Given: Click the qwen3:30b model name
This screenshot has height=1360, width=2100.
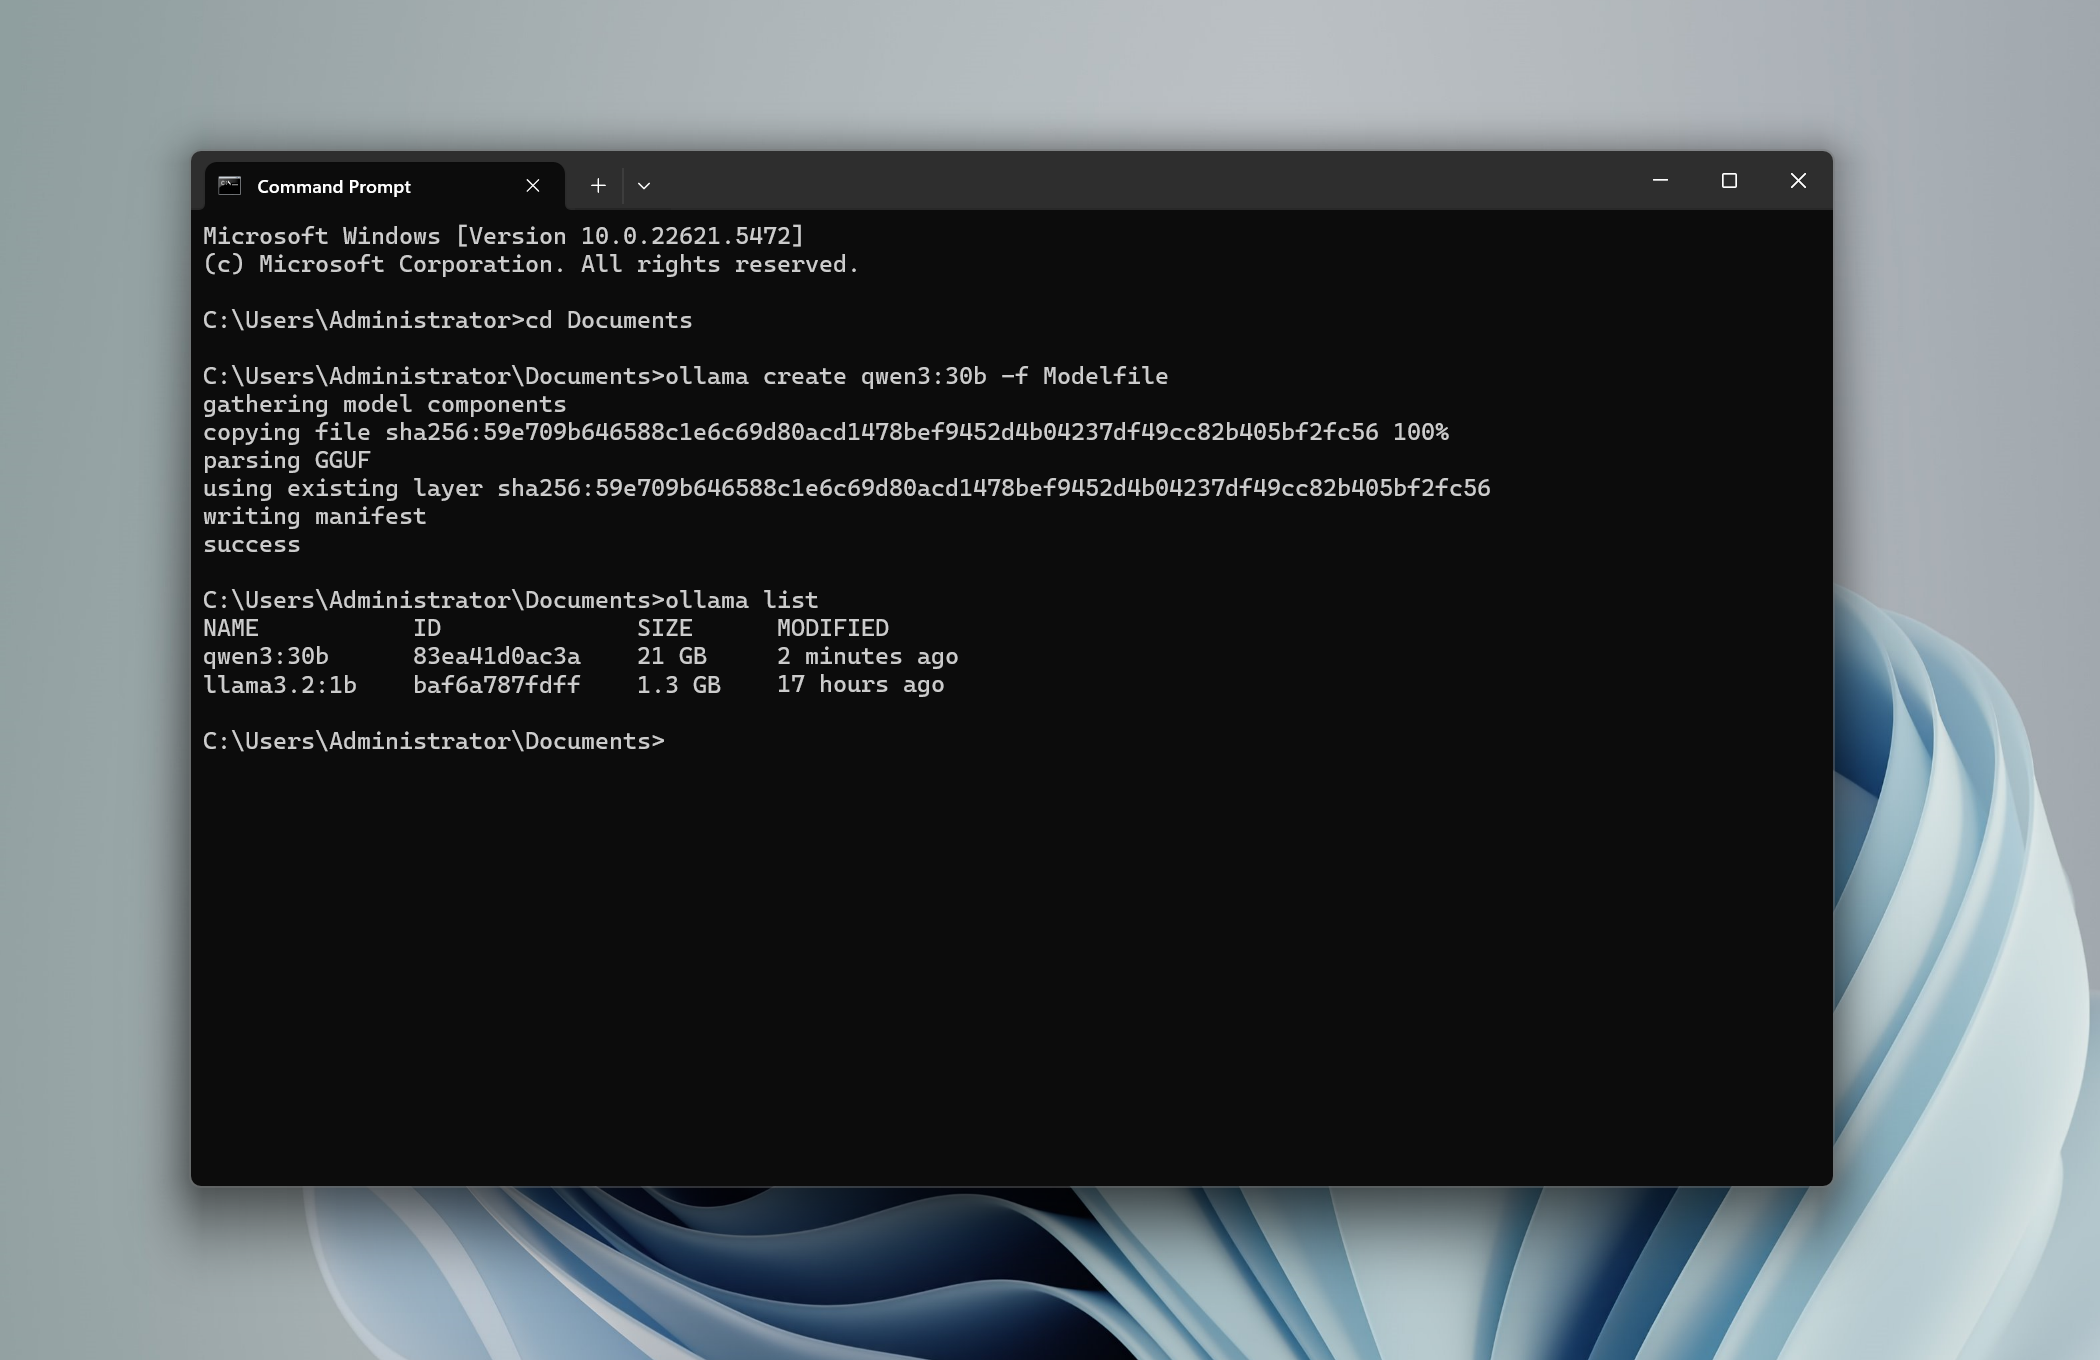Looking at the screenshot, I should 266,656.
